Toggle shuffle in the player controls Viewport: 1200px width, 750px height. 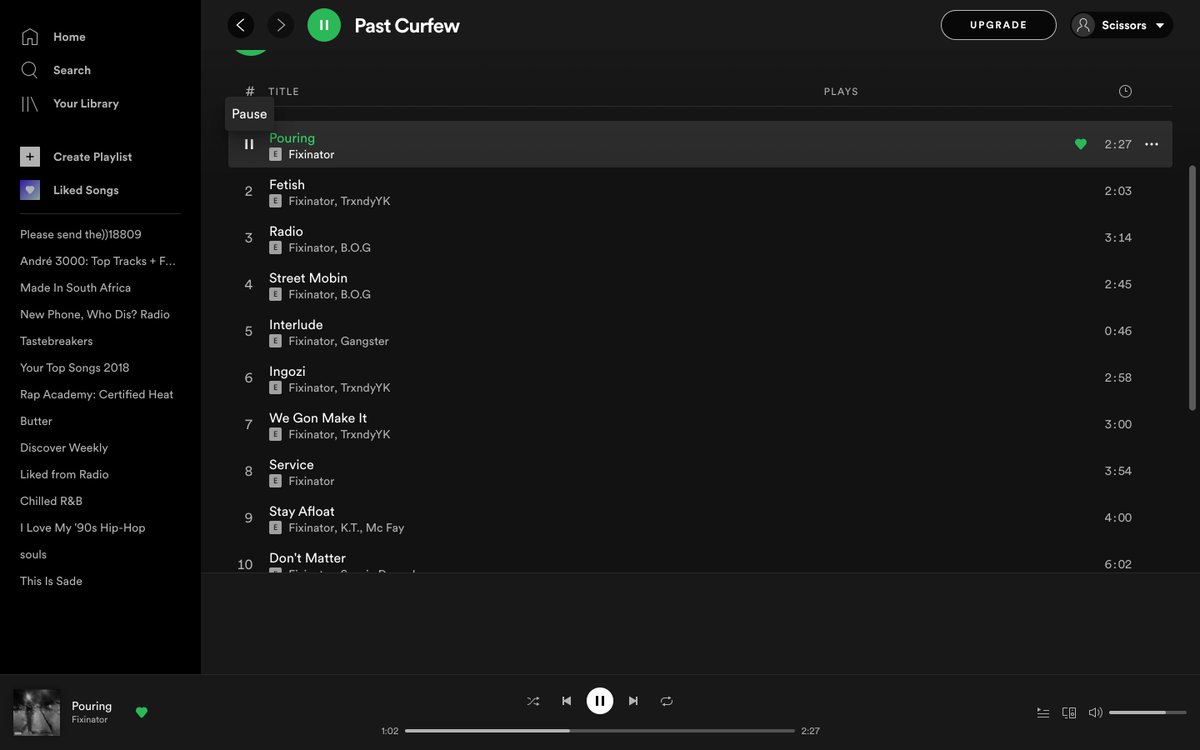click(x=533, y=701)
